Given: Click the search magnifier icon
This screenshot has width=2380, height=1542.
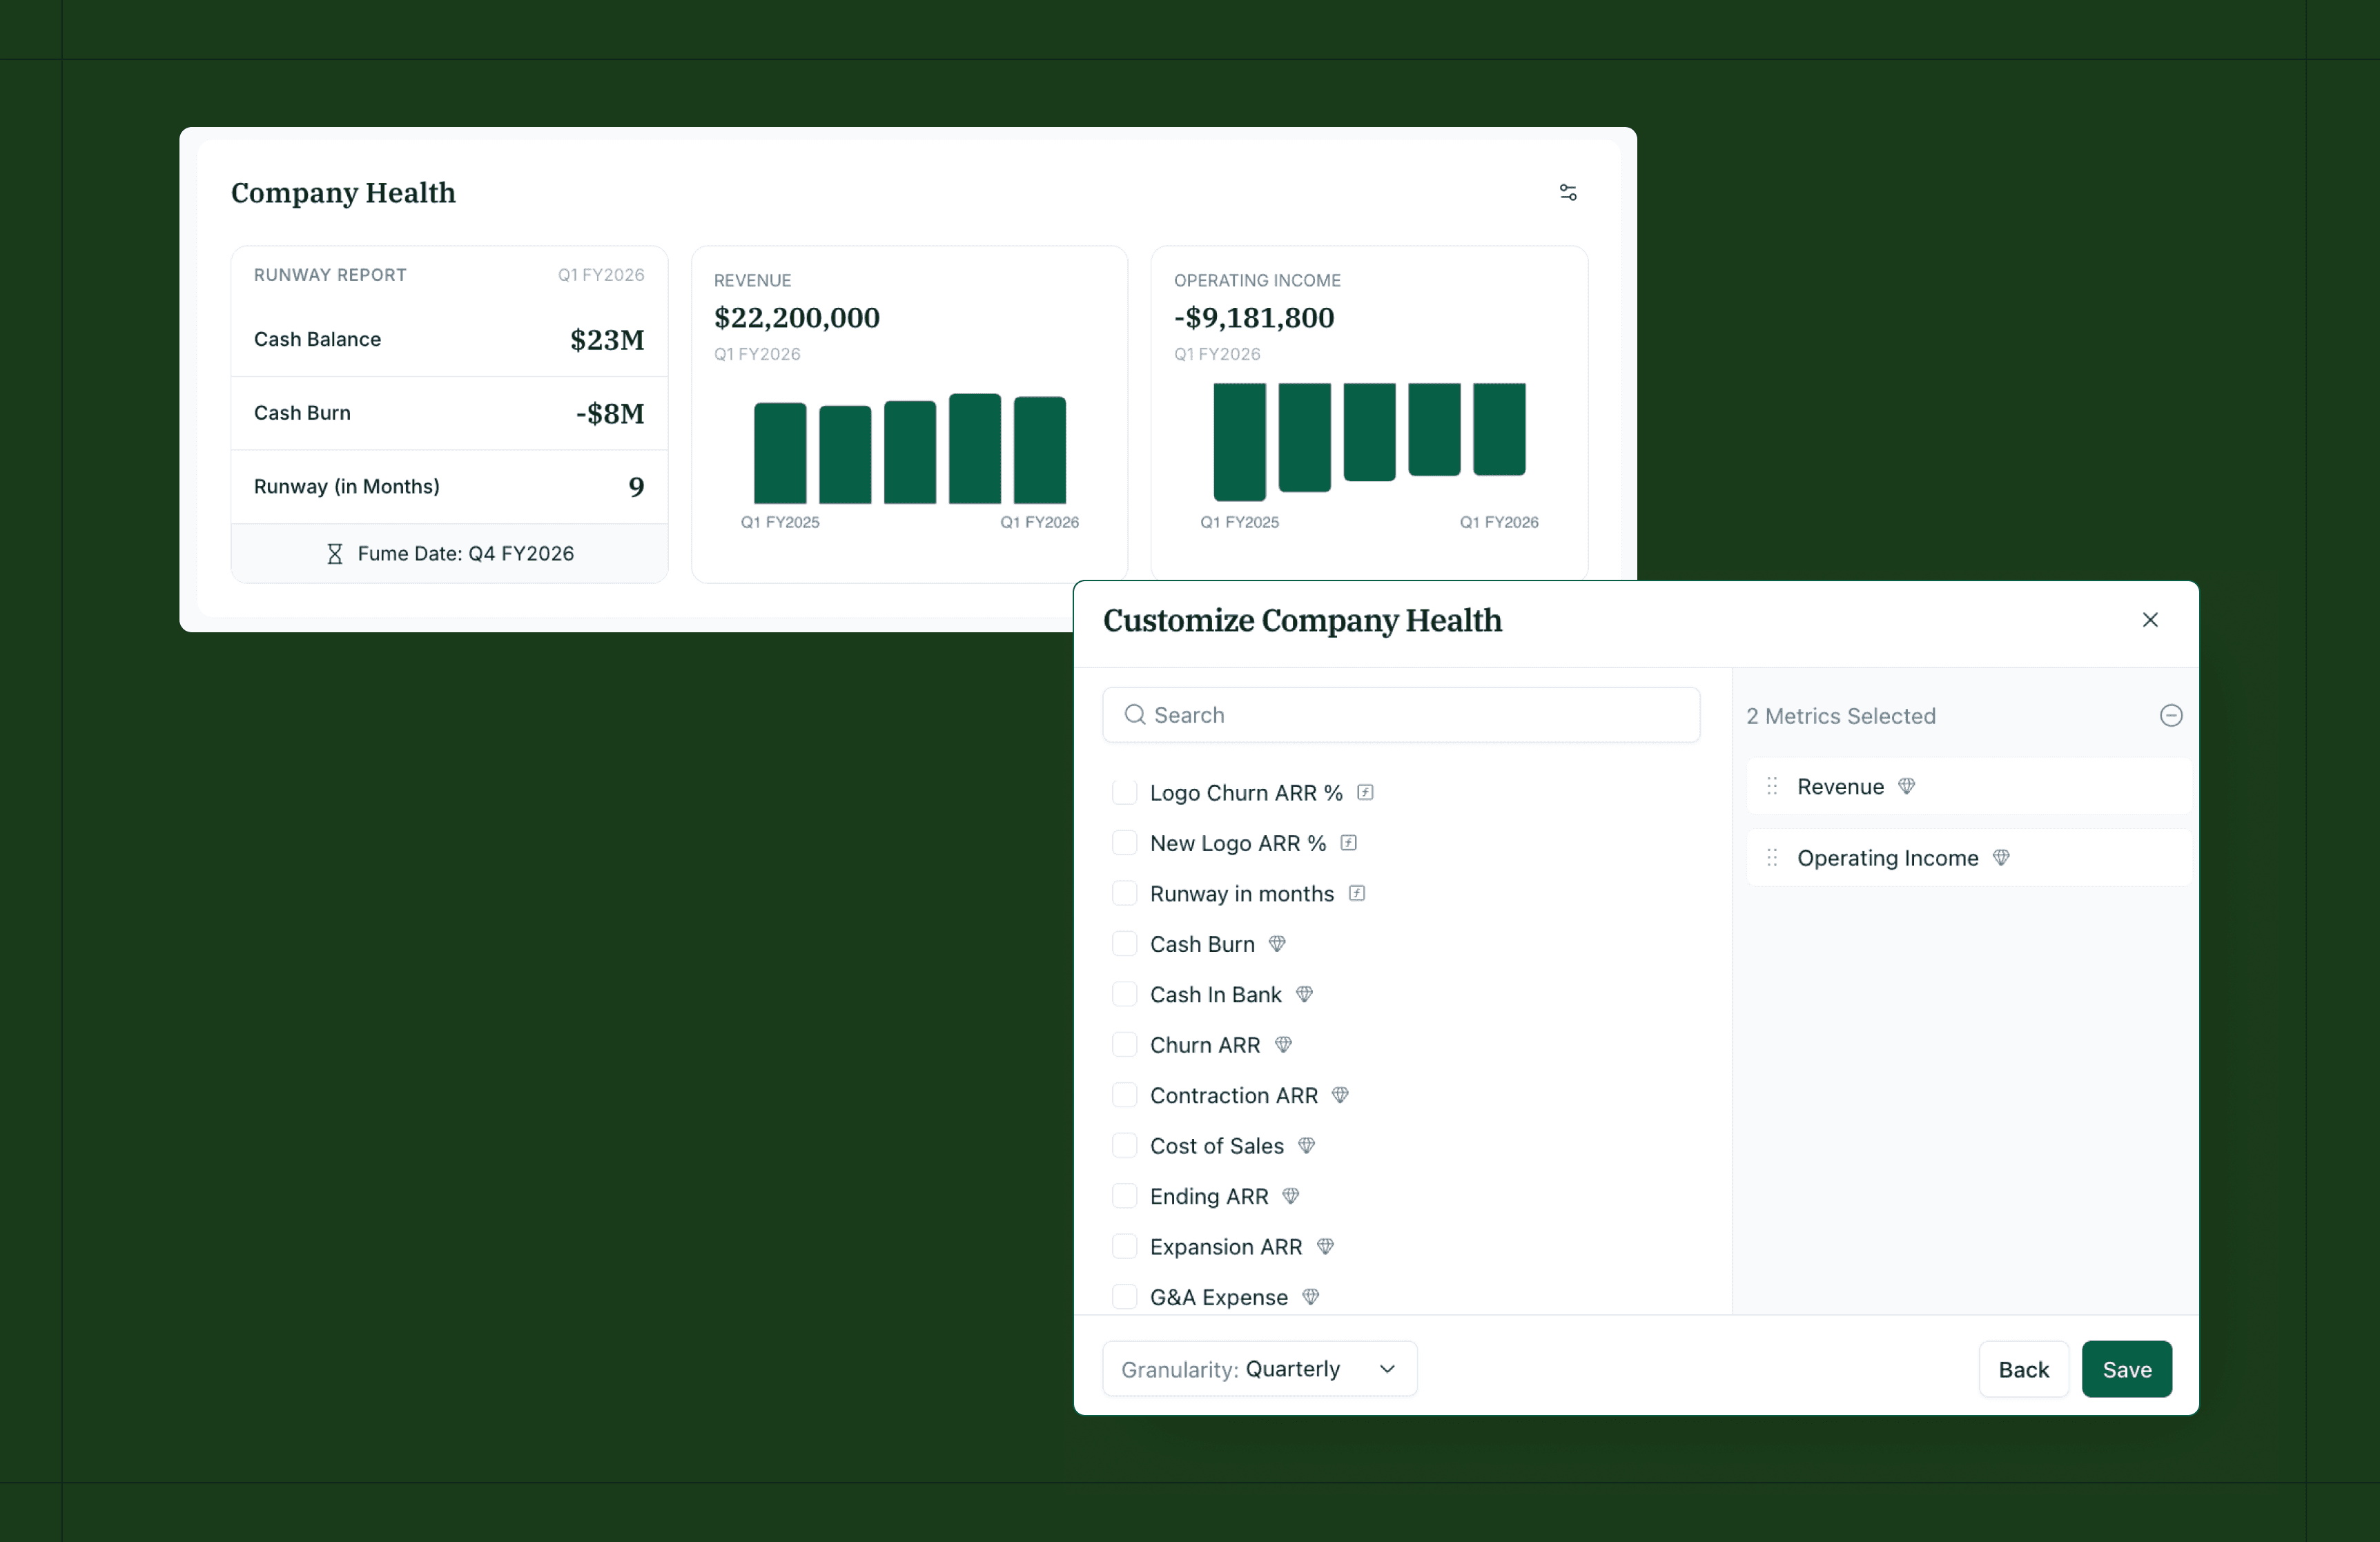Looking at the screenshot, I should [1134, 715].
